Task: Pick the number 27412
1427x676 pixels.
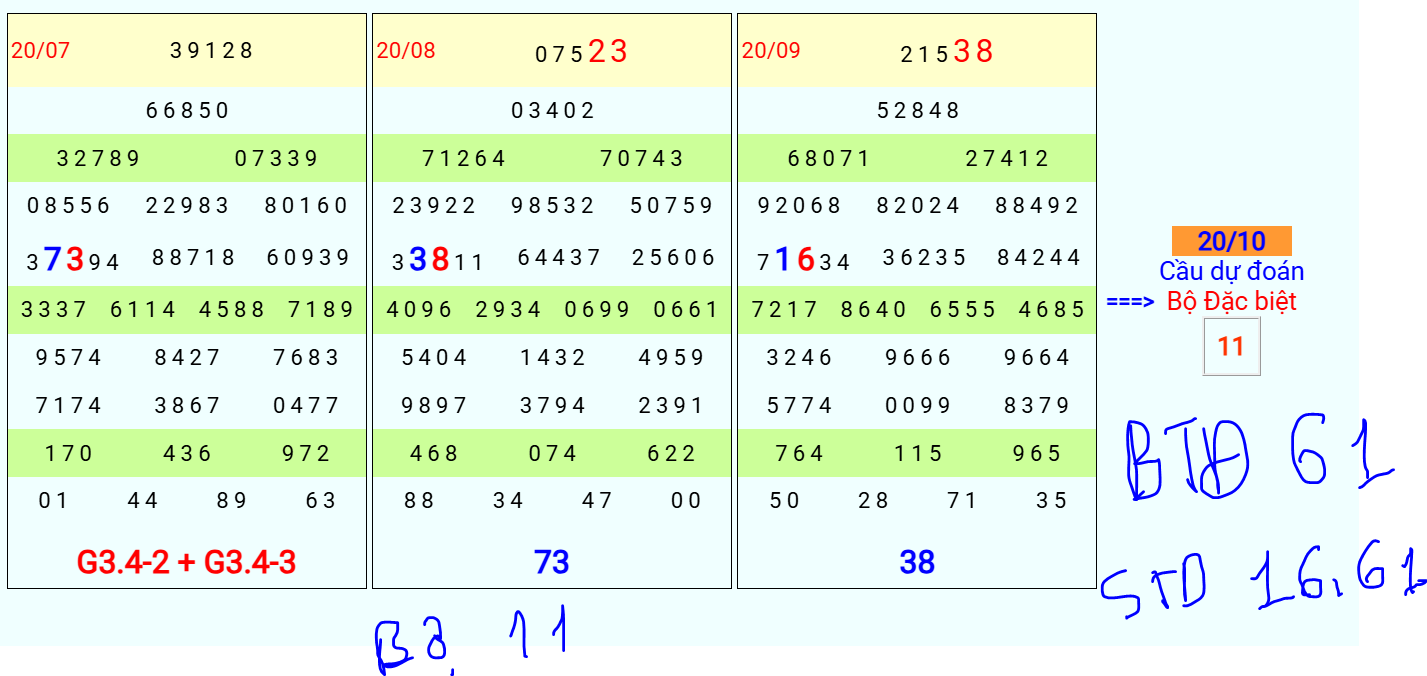Action: pyautogui.click(x=1008, y=158)
